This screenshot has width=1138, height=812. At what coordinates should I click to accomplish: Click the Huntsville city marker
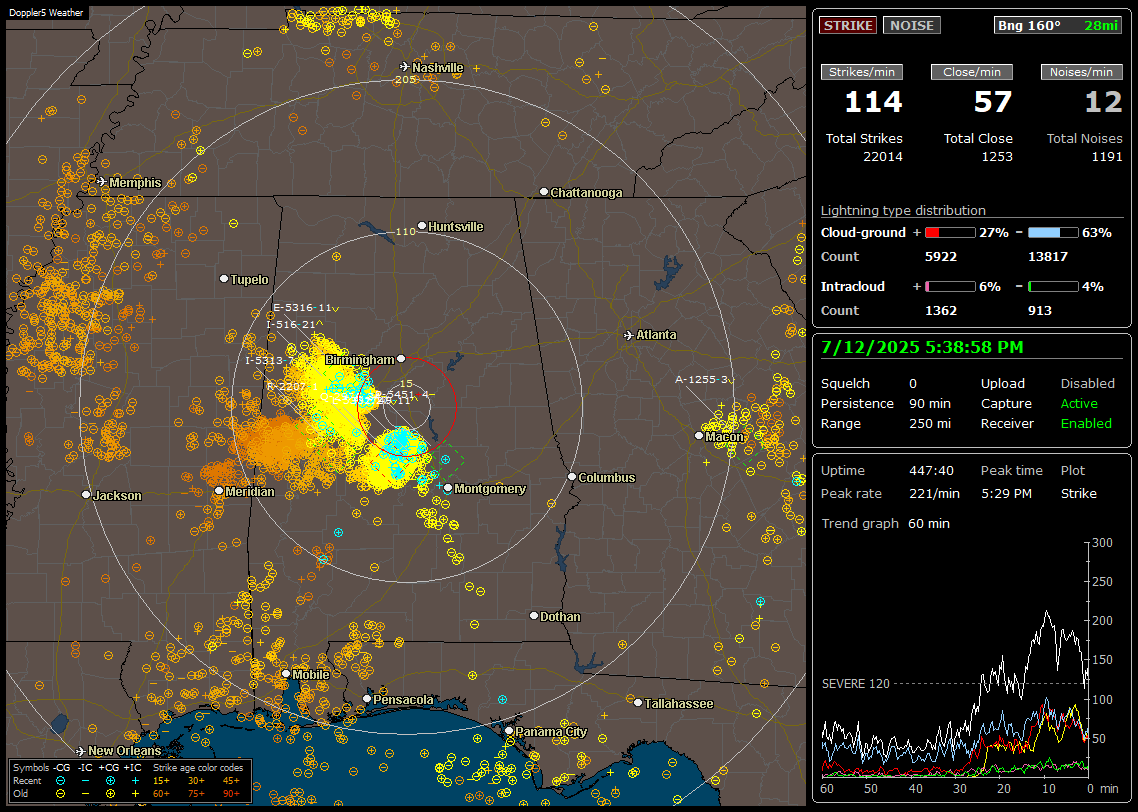(x=422, y=226)
